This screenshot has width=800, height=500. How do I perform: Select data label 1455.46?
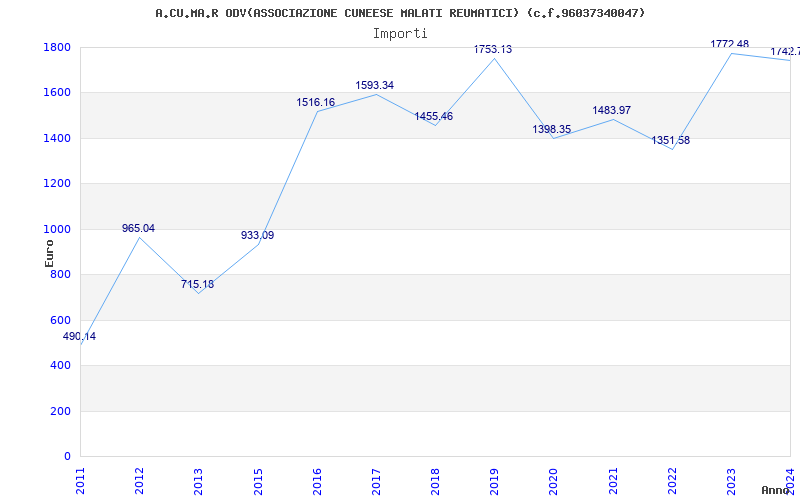click(x=434, y=116)
